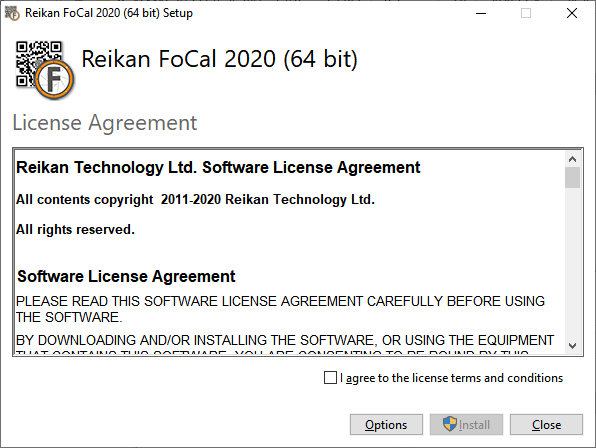Check the agree to license terms box
Image resolution: width=596 pixels, height=448 pixels.
330,378
